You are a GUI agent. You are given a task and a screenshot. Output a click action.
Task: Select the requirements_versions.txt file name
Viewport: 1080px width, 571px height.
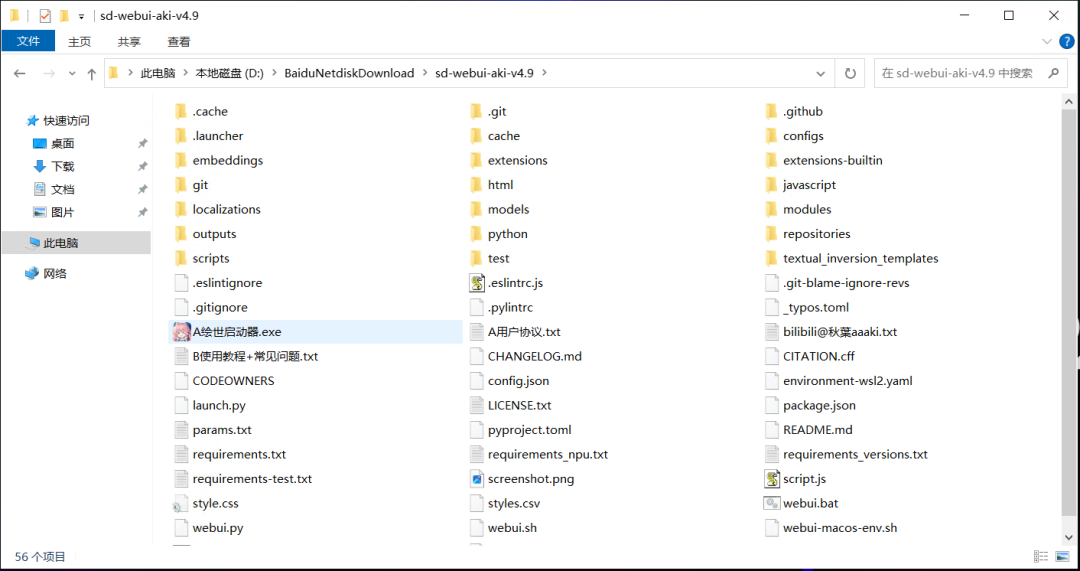[x=855, y=455]
